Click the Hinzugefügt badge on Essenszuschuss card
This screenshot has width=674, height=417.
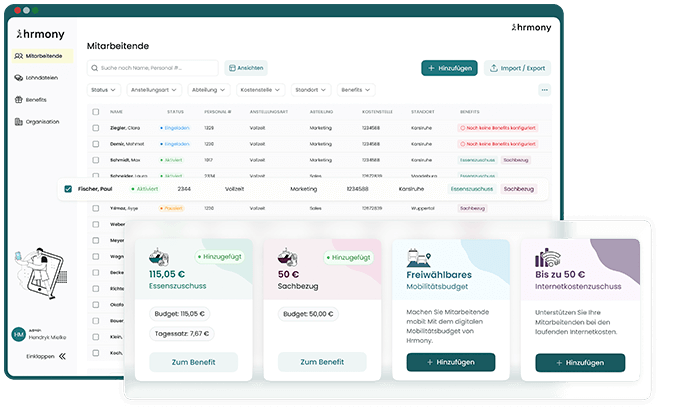pos(219,257)
